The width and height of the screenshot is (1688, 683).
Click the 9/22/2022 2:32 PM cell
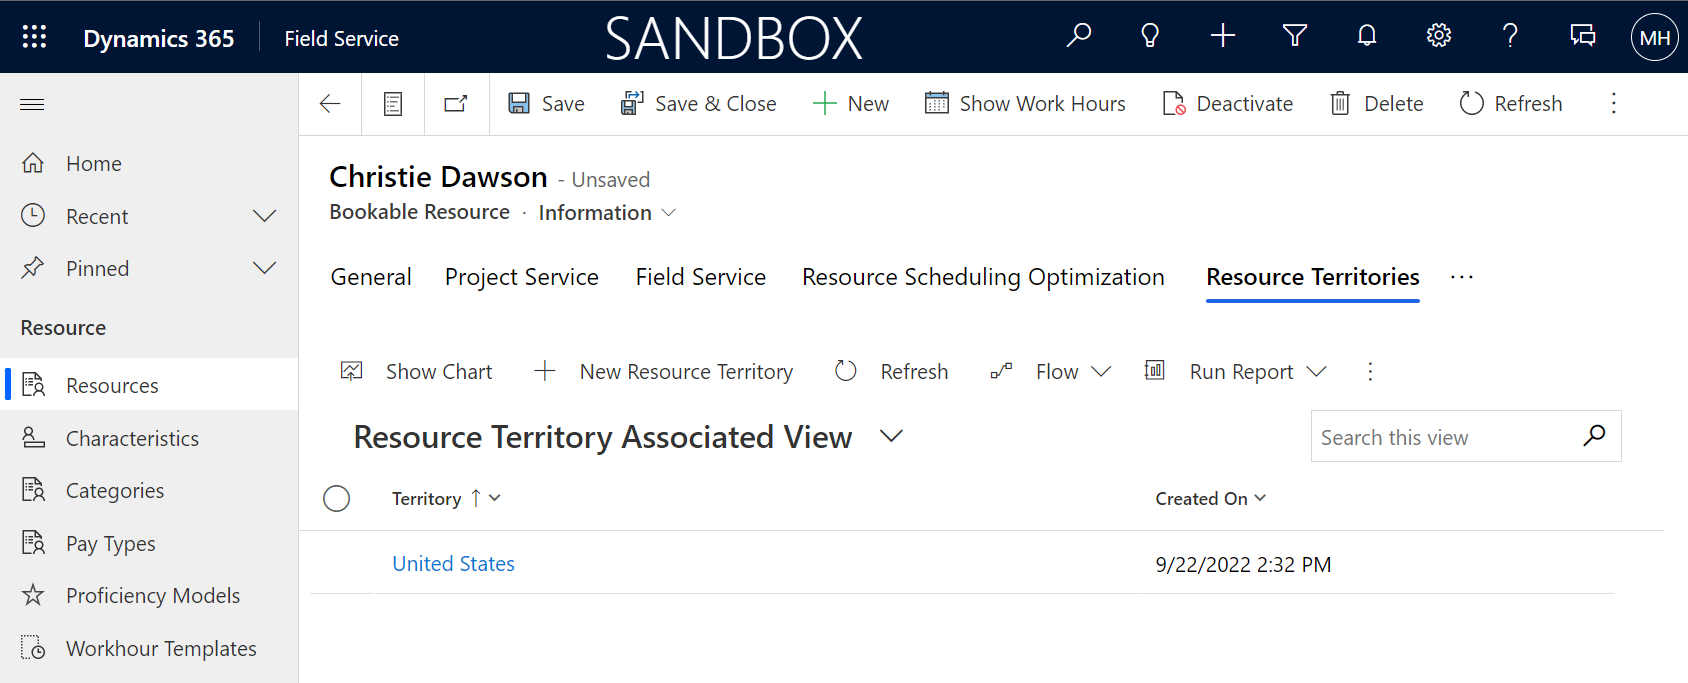tap(1243, 564)
